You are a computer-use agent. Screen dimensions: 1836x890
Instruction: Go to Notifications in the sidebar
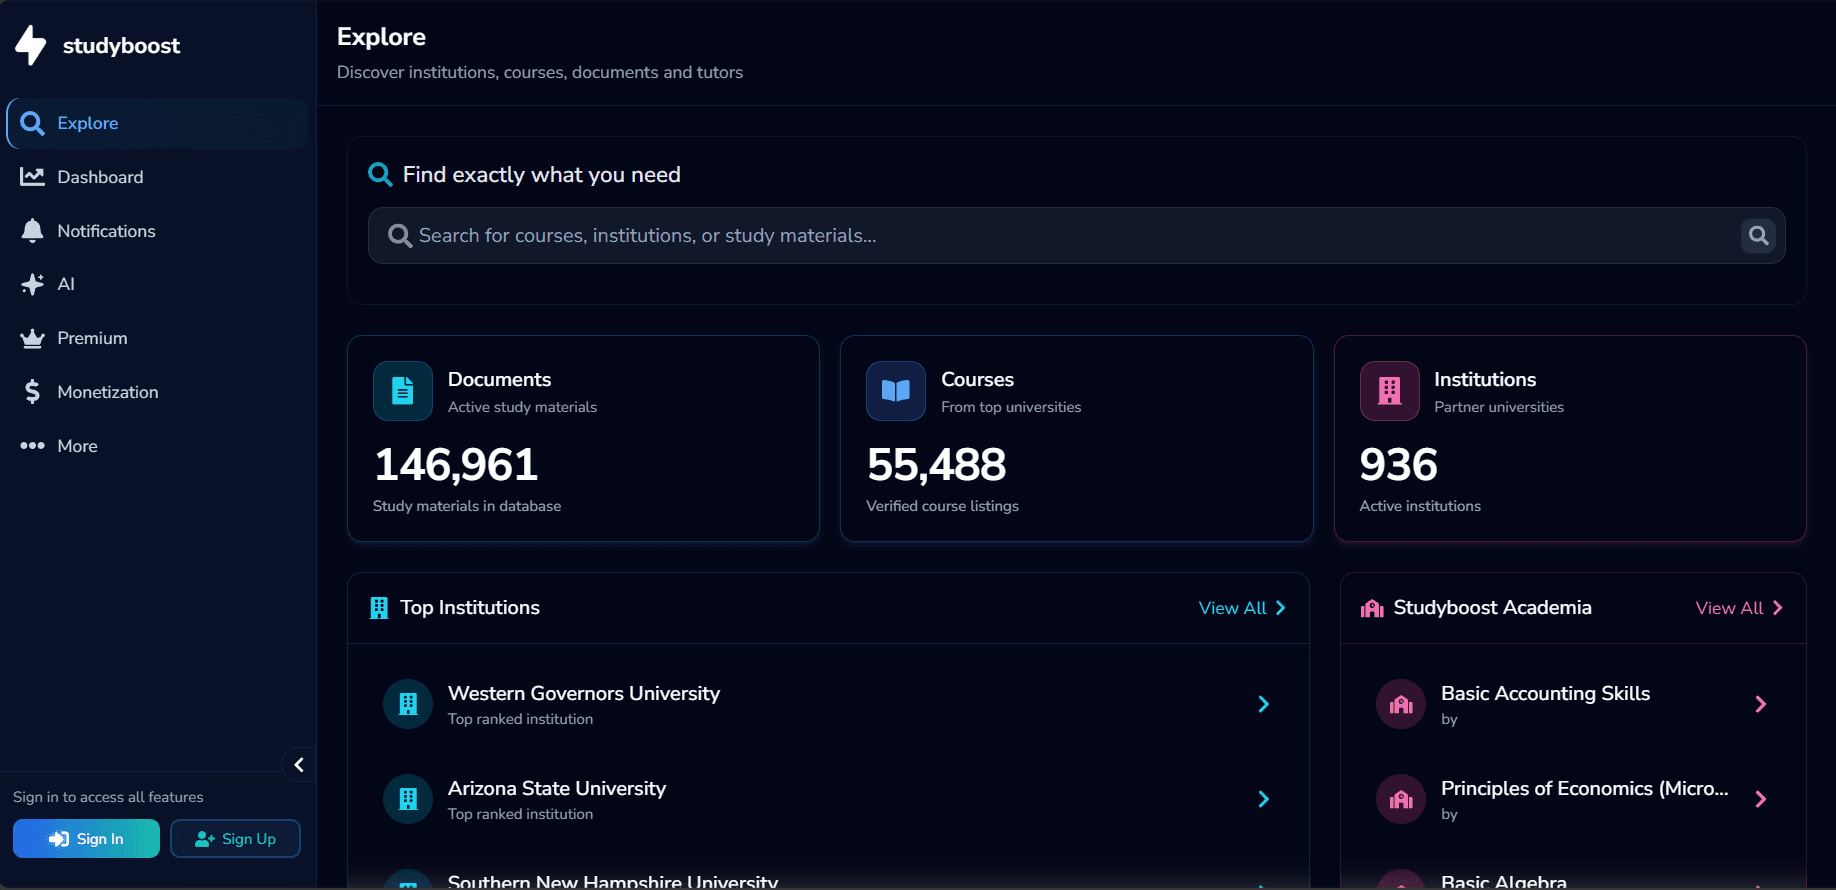(x=106, y=231)
